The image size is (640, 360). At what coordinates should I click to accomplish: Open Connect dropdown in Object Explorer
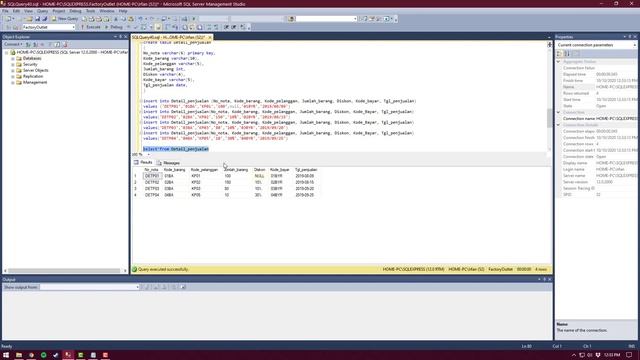tap(13, 44)
